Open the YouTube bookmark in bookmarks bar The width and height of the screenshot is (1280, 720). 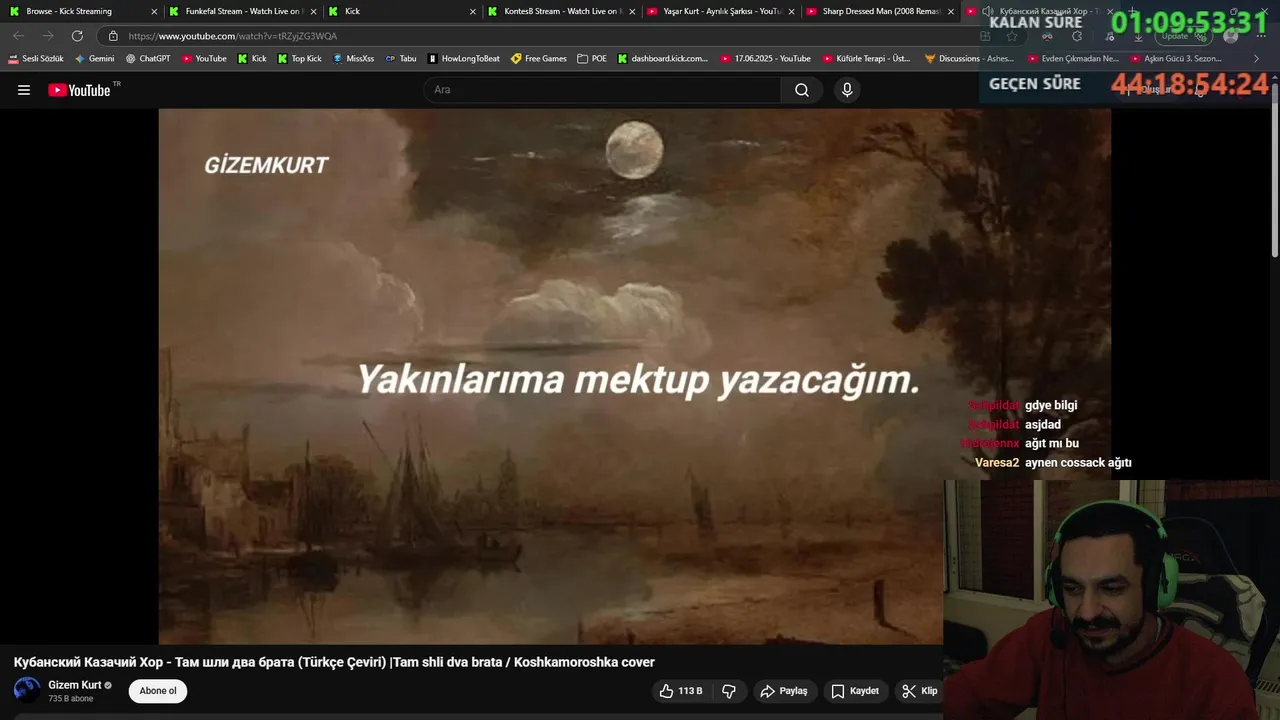pyautogui.click(x=204, y=59)
